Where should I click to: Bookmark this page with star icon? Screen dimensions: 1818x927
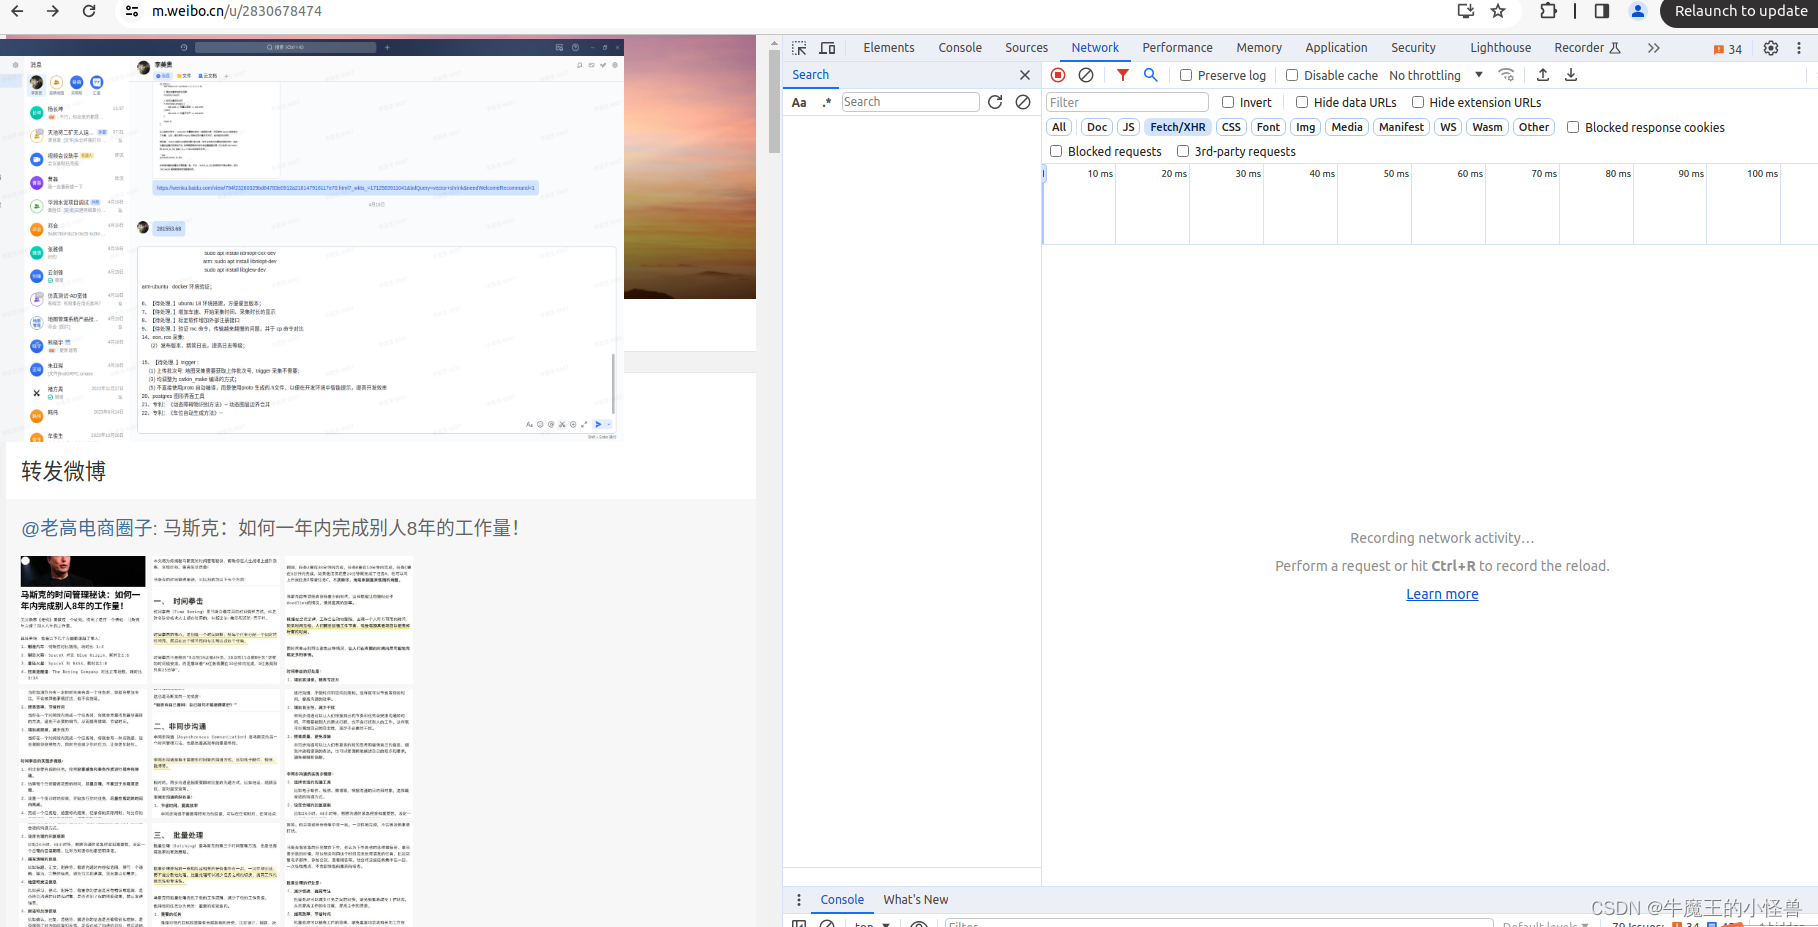[x=1498, y=11]
